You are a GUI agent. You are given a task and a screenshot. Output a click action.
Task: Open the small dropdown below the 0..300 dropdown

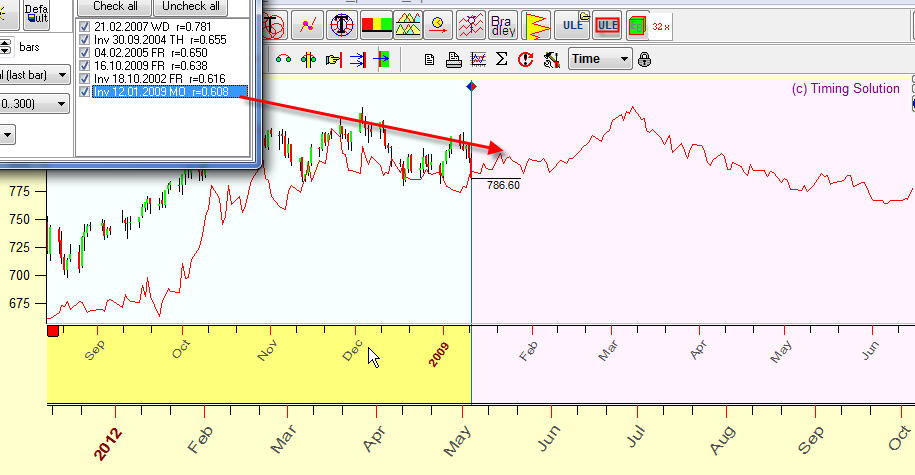(7, 135)
